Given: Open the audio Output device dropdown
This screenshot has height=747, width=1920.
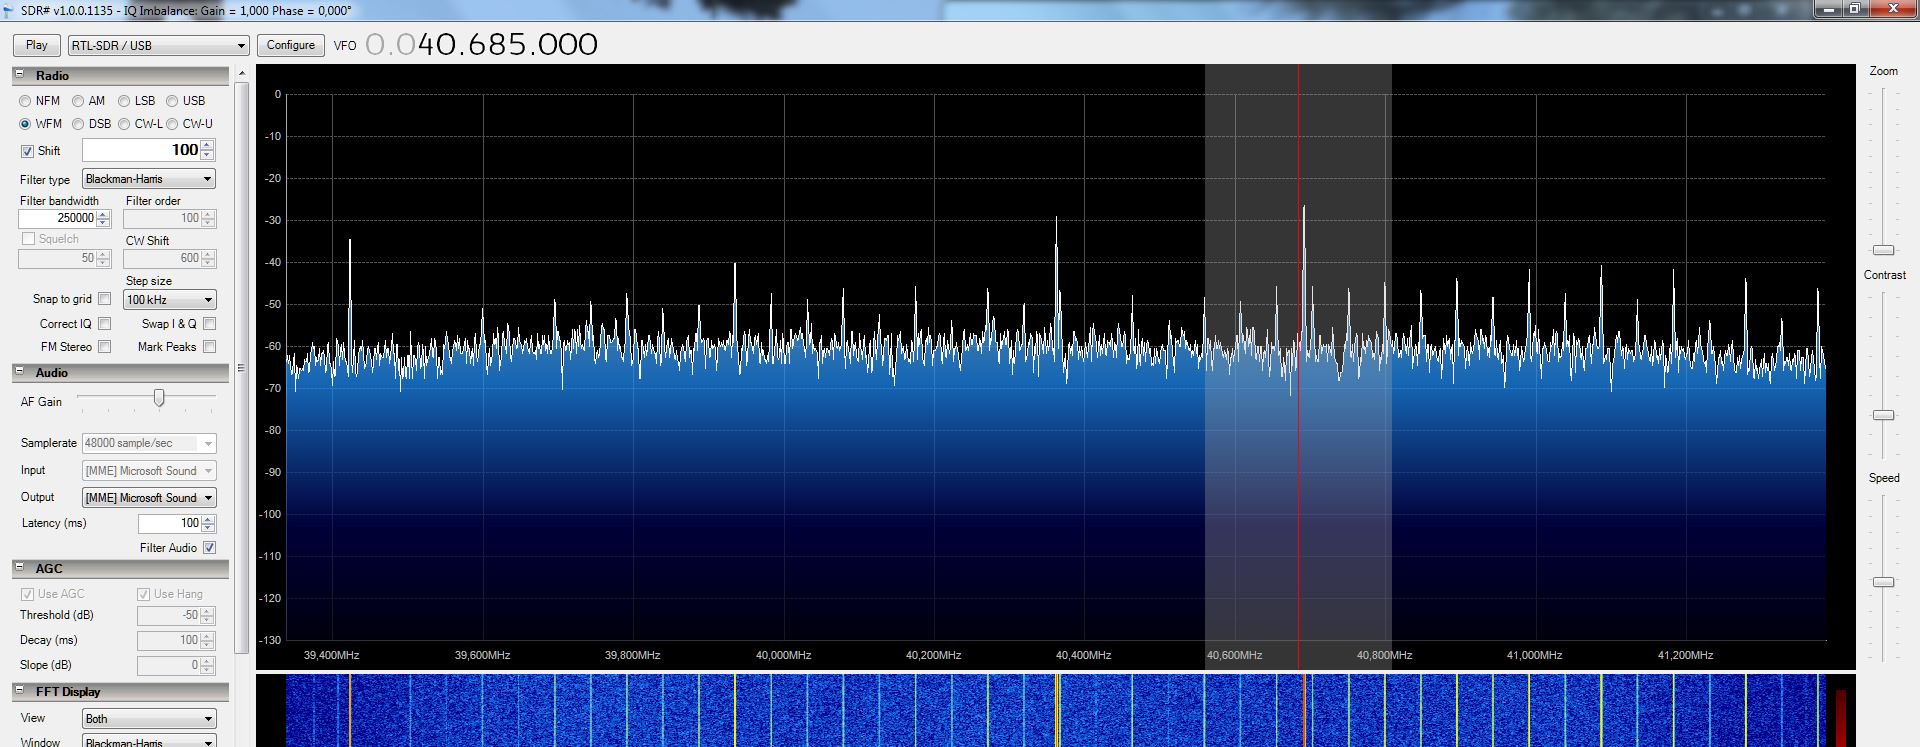Looking at the screenshot, I should click(x=149, y=498).
